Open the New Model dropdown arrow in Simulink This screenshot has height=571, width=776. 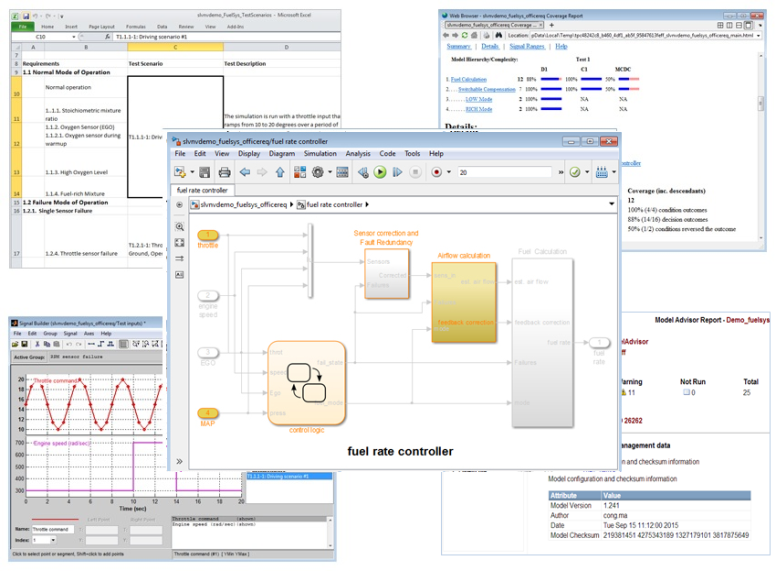(x=193, y=172)
